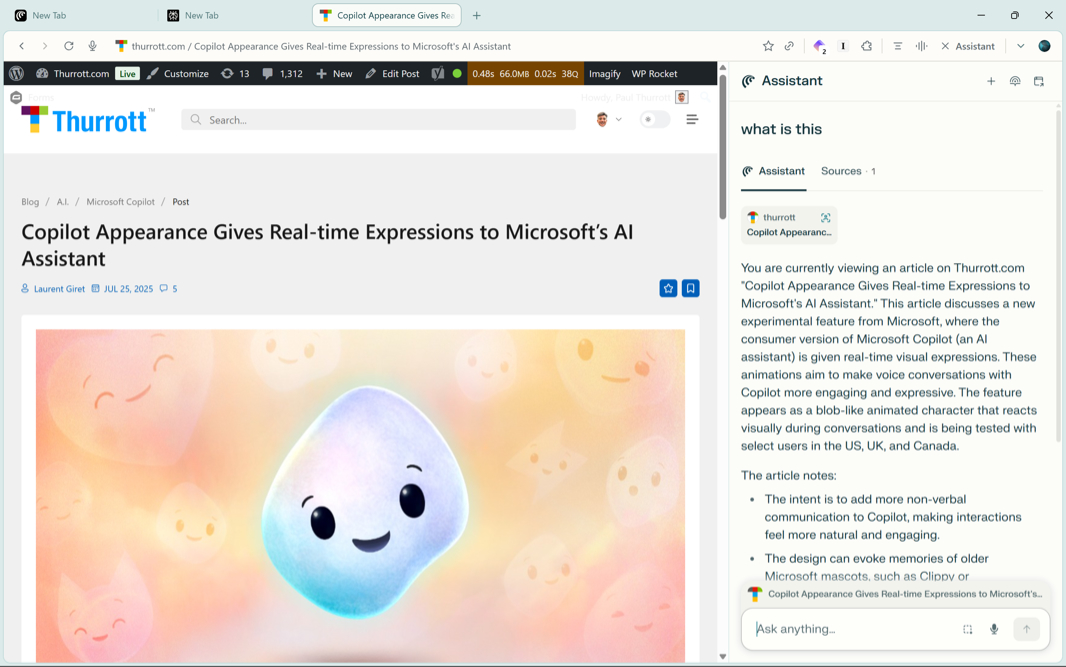Favorite the article with blue star icon
This screenshot has width=1066, height=667.
(668, 288)
